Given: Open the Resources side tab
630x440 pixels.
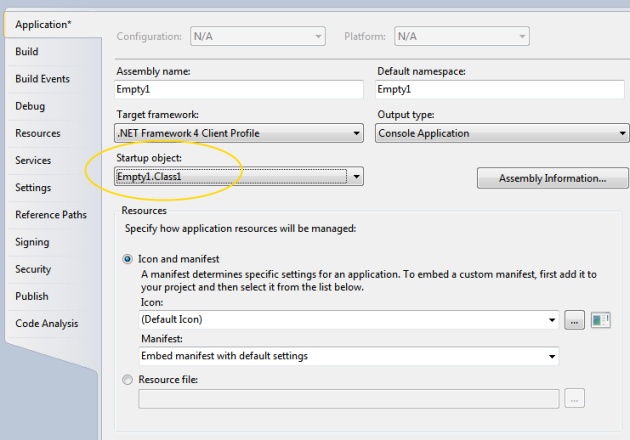Looking at the screenshot, I should tap(38, 133).
